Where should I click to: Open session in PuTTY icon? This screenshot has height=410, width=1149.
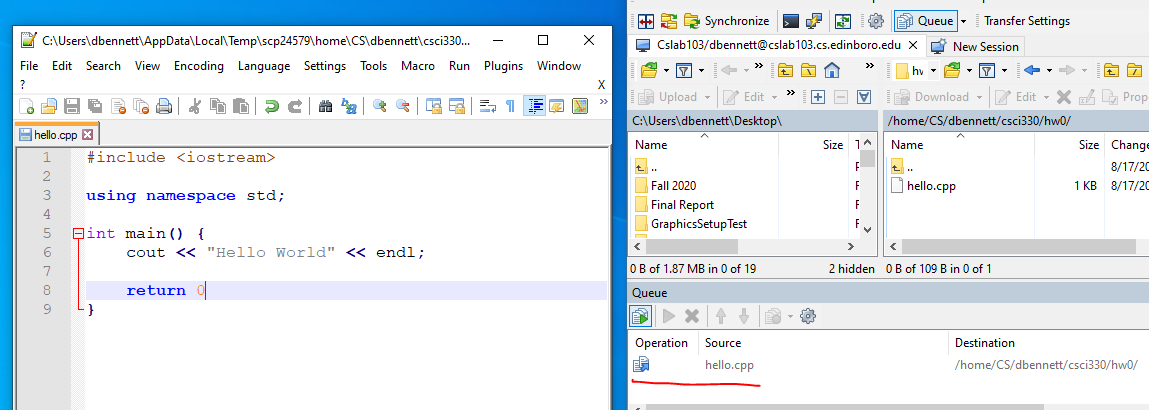click(813, 20)
